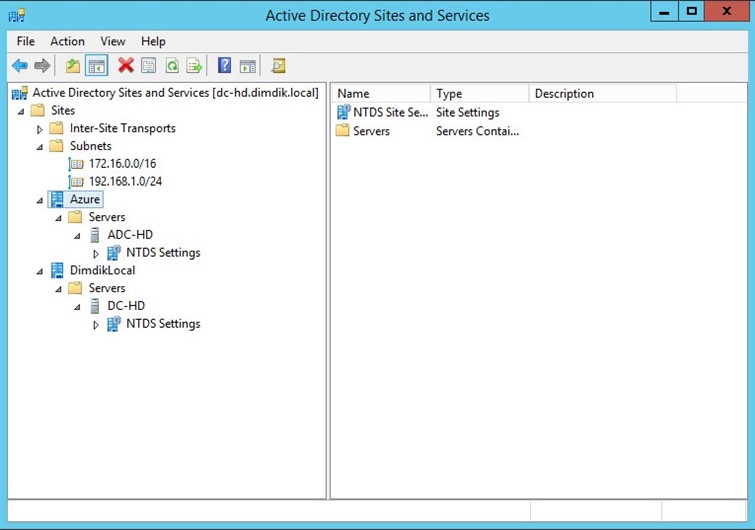Click the Forward arrow toolbar icon
The height and width of the screenshot is (530, 755).
pyautogui.click(x=42, y=65)
